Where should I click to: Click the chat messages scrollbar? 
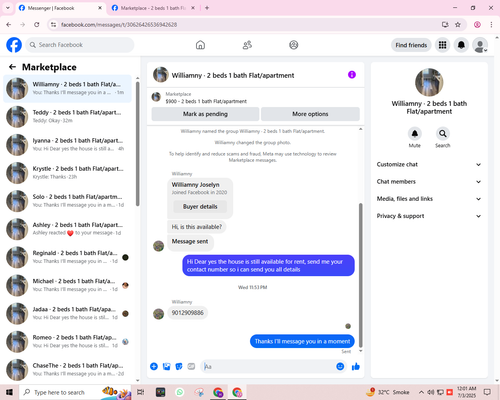point(360,275)
